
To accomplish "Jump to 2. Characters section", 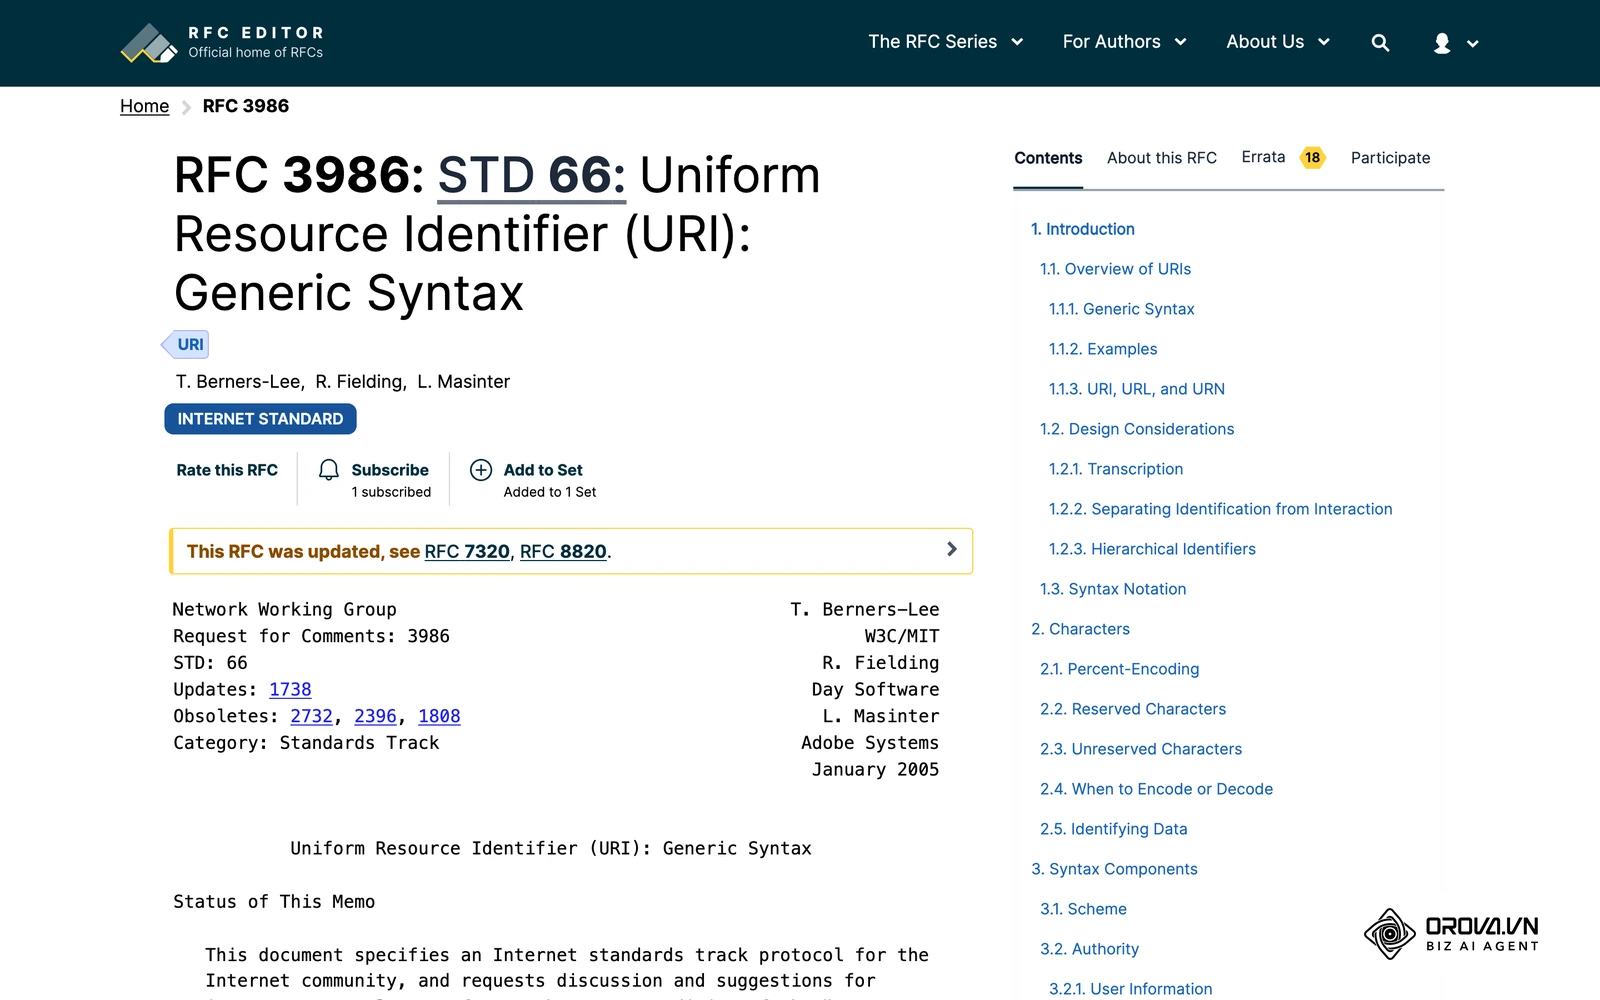I will point(1080,629).
